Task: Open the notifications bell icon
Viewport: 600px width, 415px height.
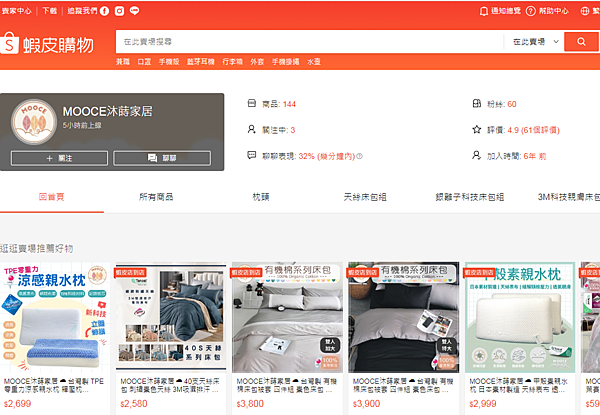Action: 484,11
